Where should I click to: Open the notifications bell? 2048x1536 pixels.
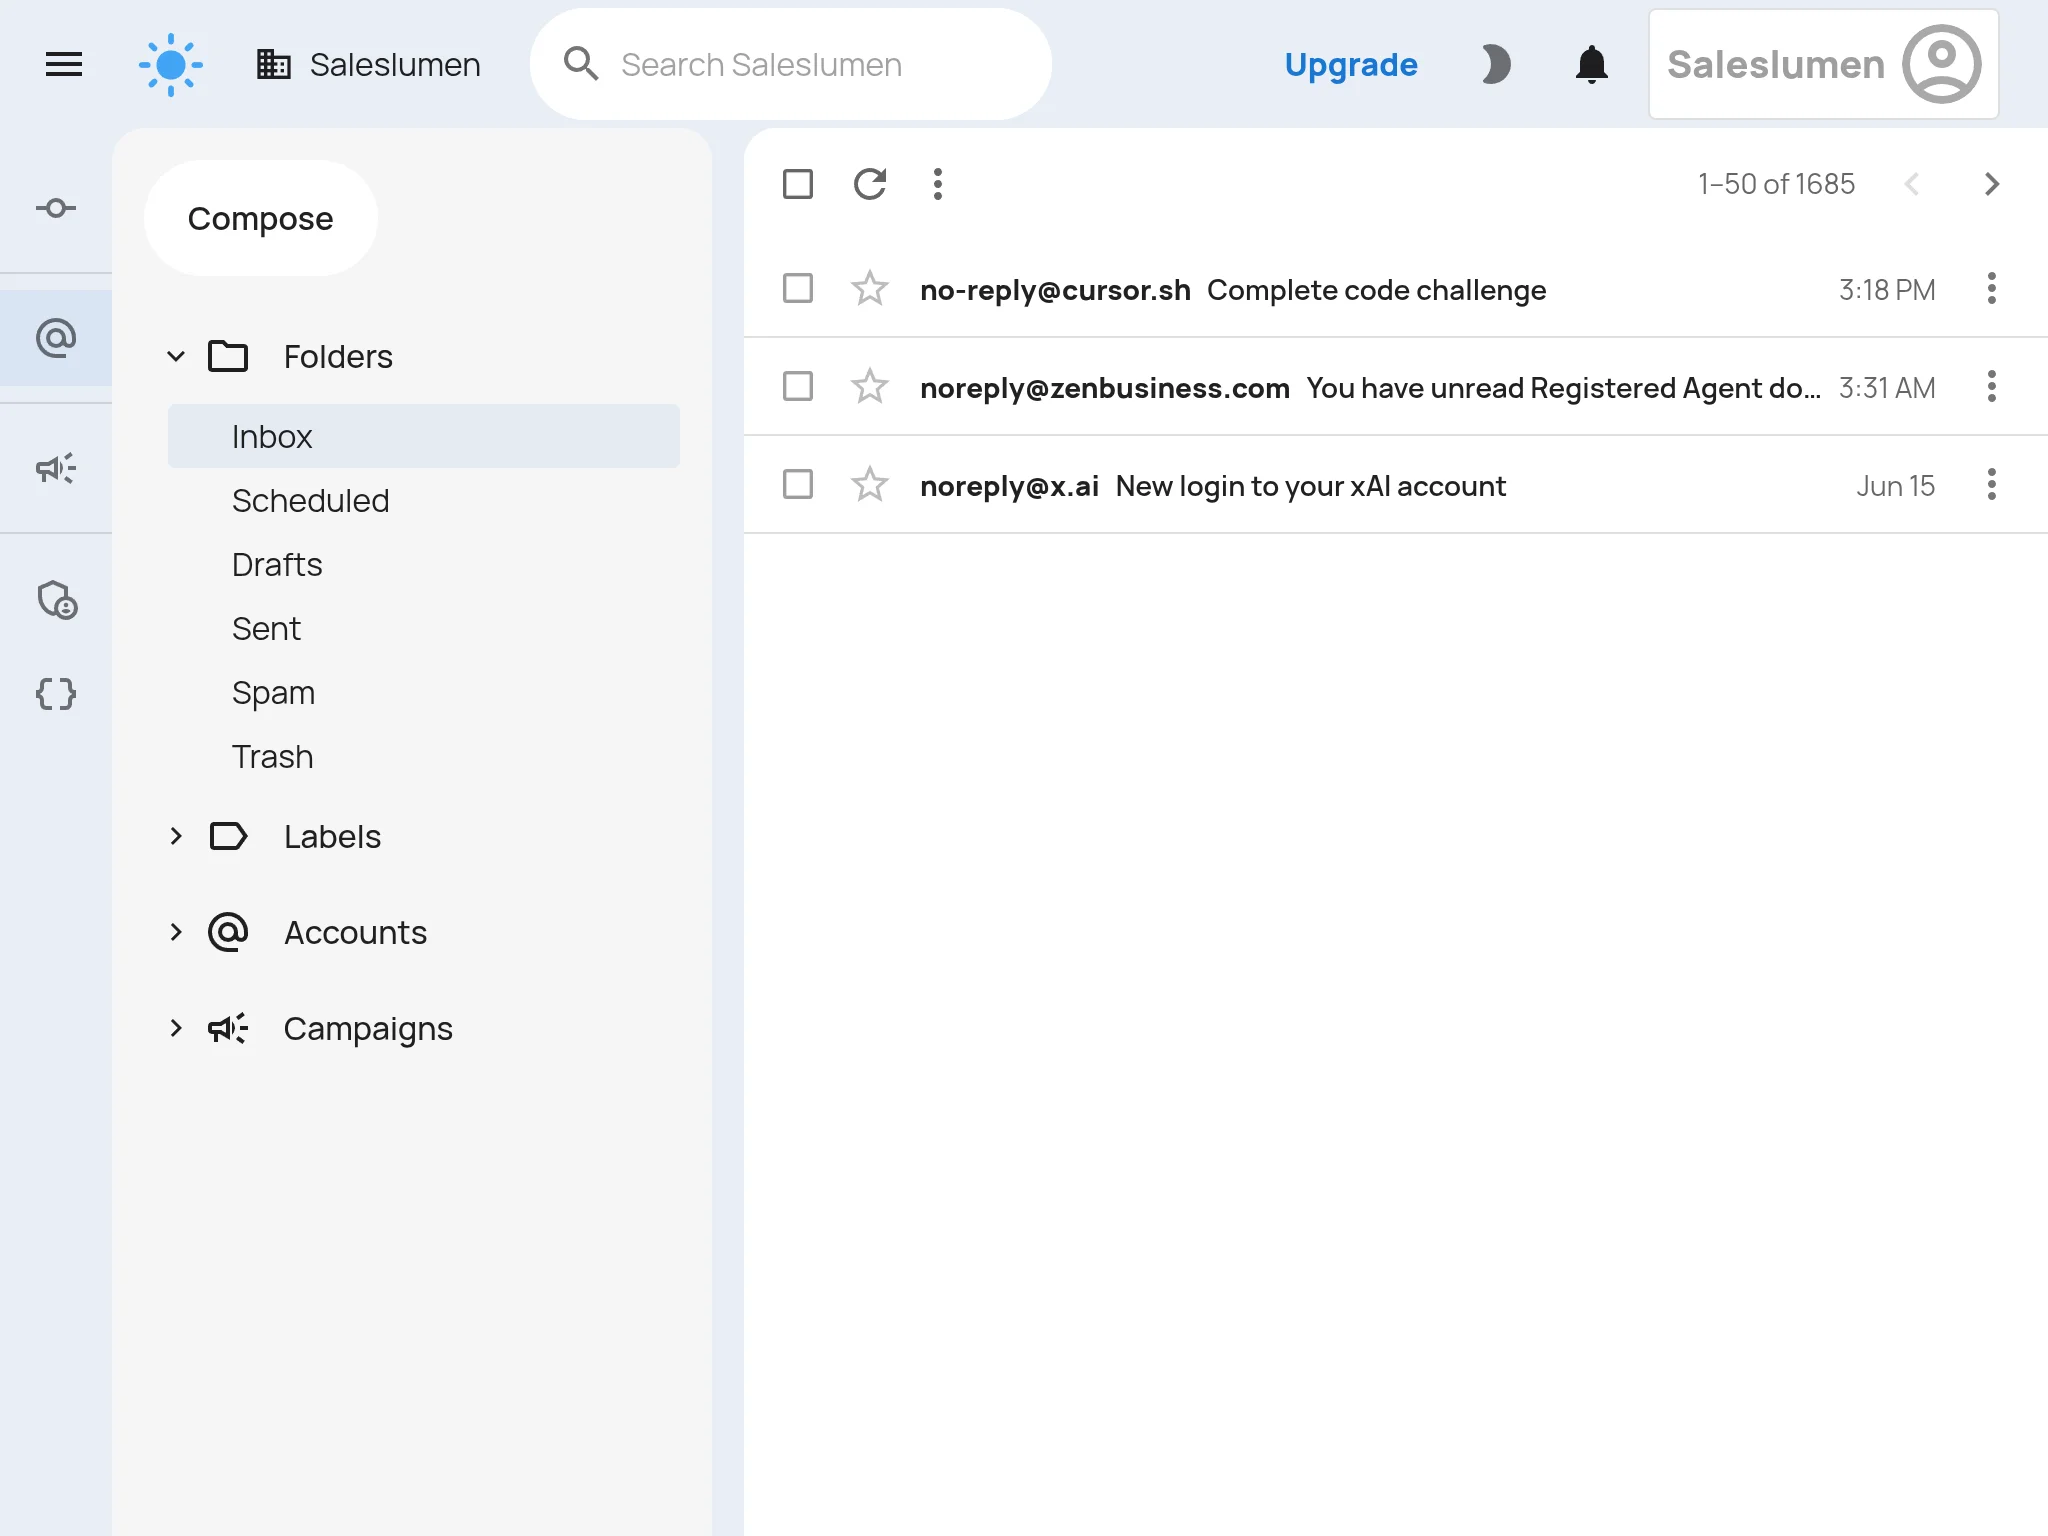click(1591, 65)
